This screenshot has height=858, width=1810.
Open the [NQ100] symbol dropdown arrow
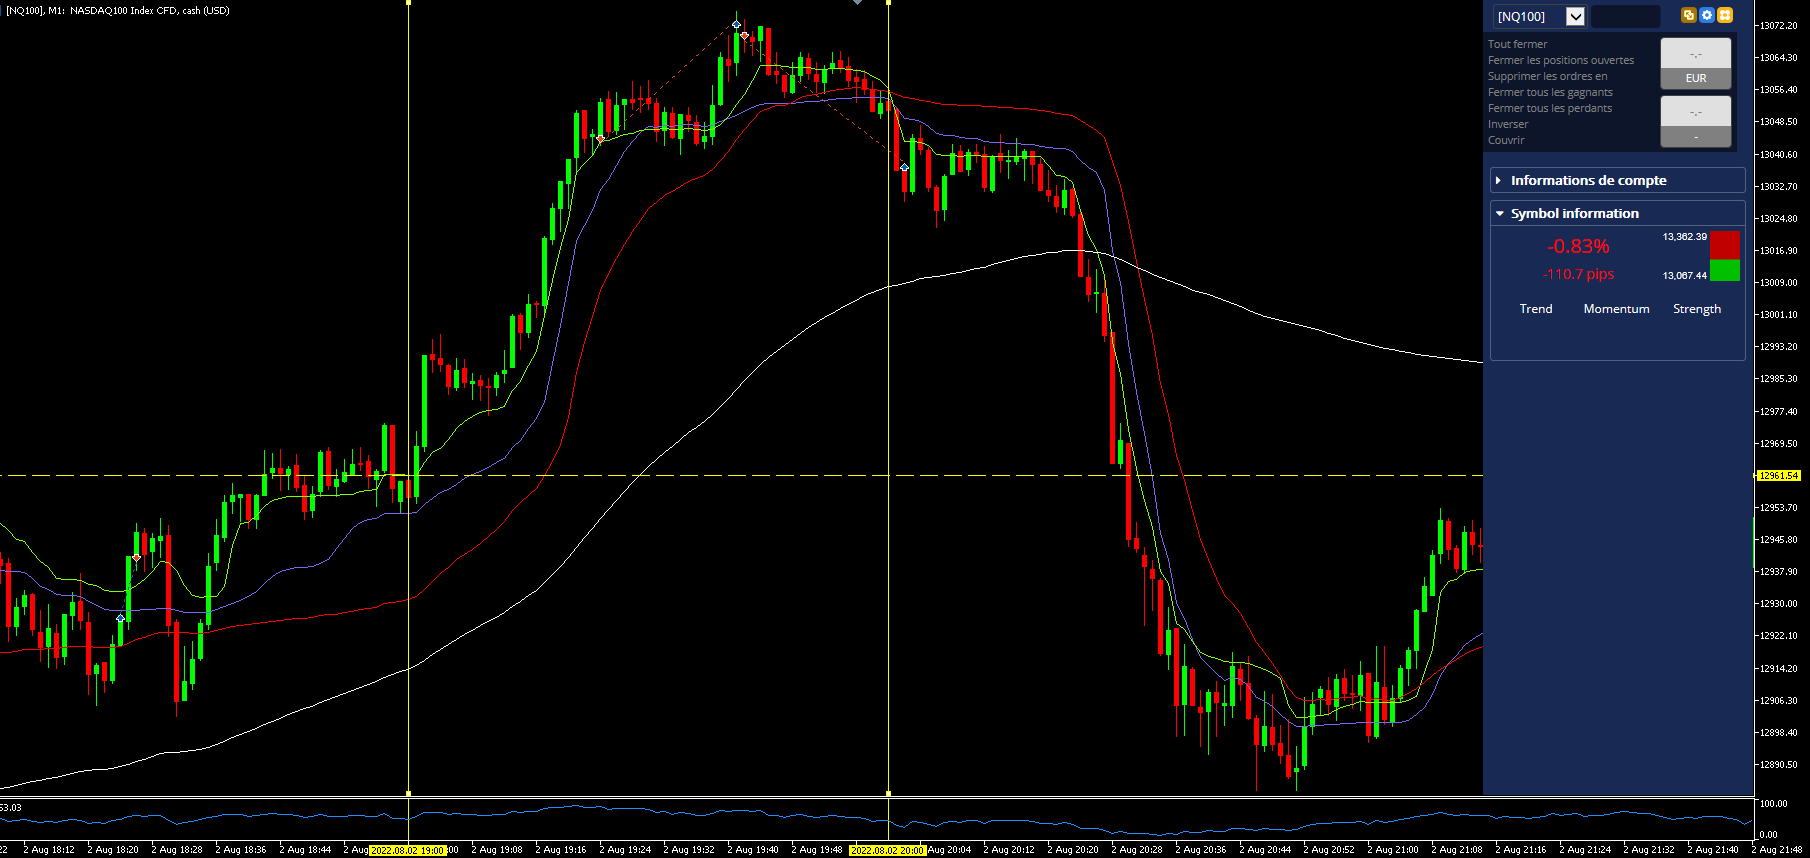point(1575,16)
